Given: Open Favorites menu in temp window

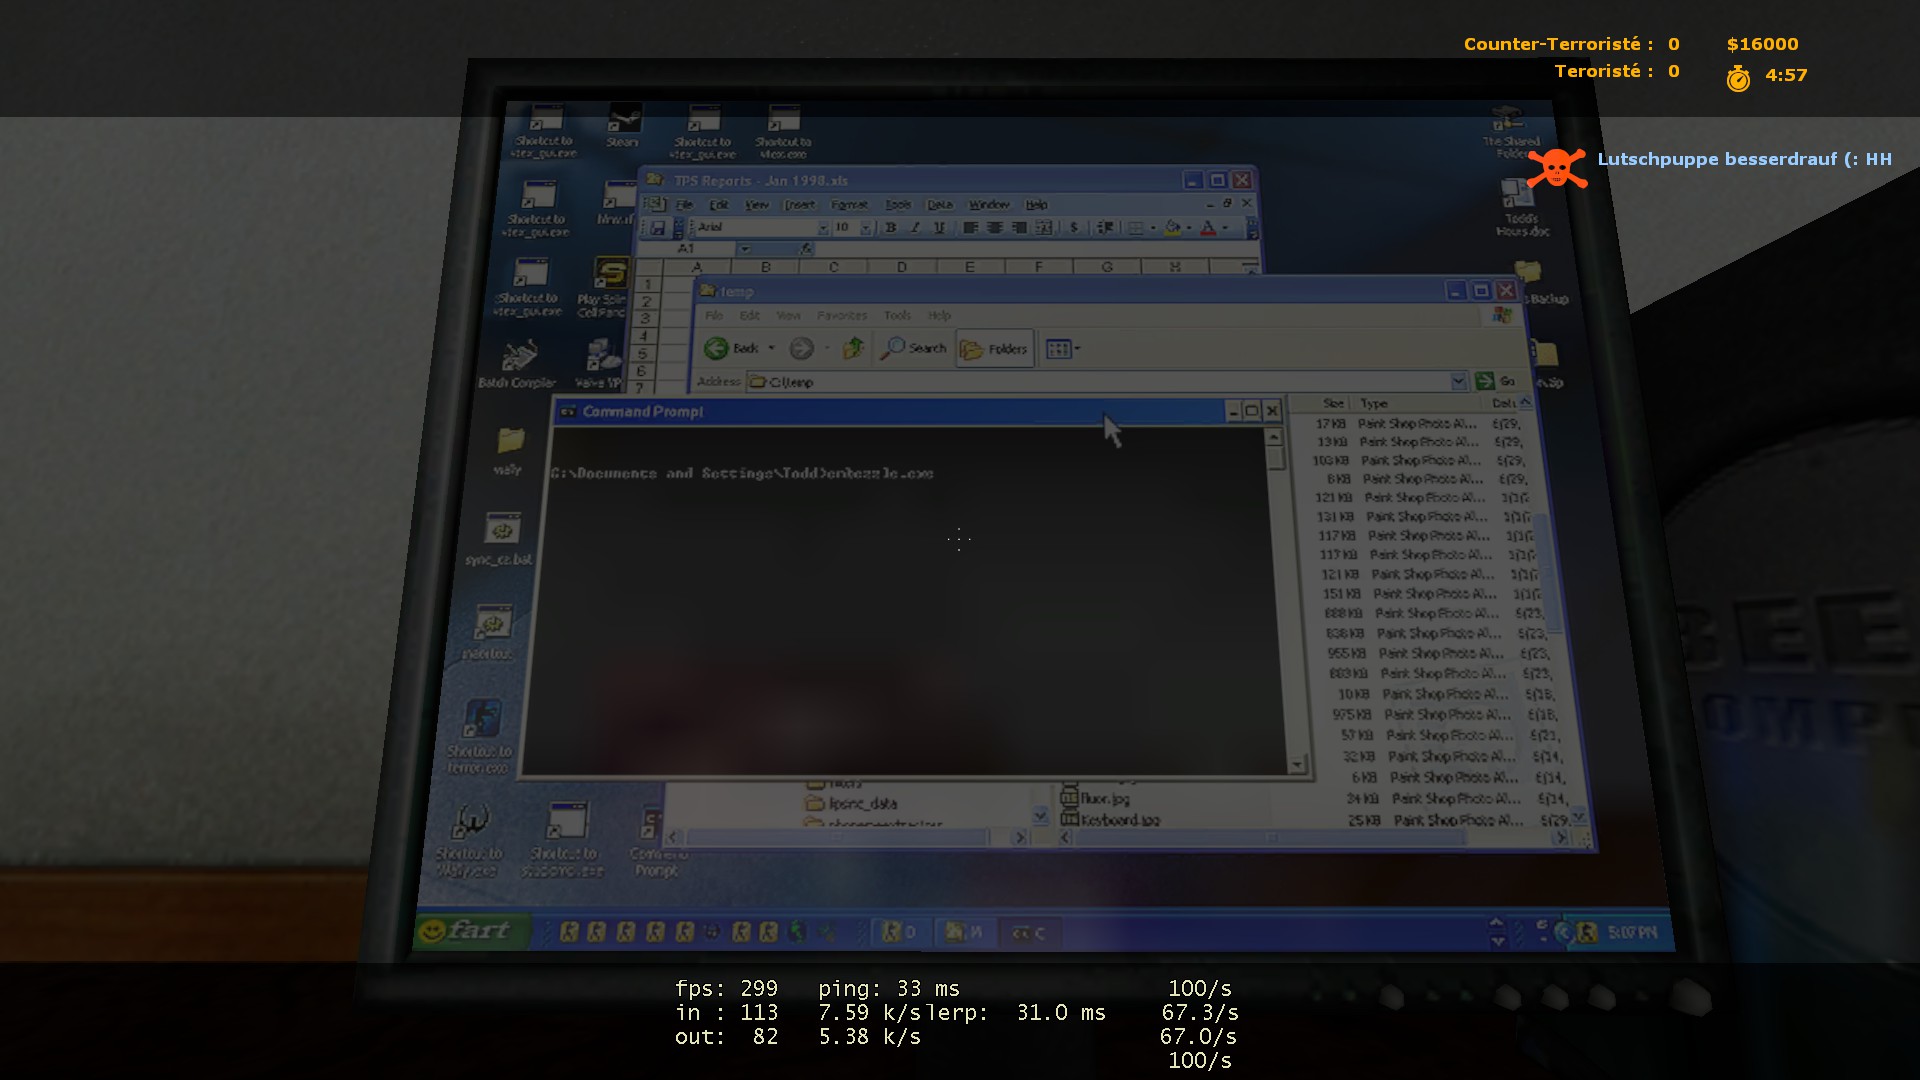Looking at the screenshot, I should point(842,316).
